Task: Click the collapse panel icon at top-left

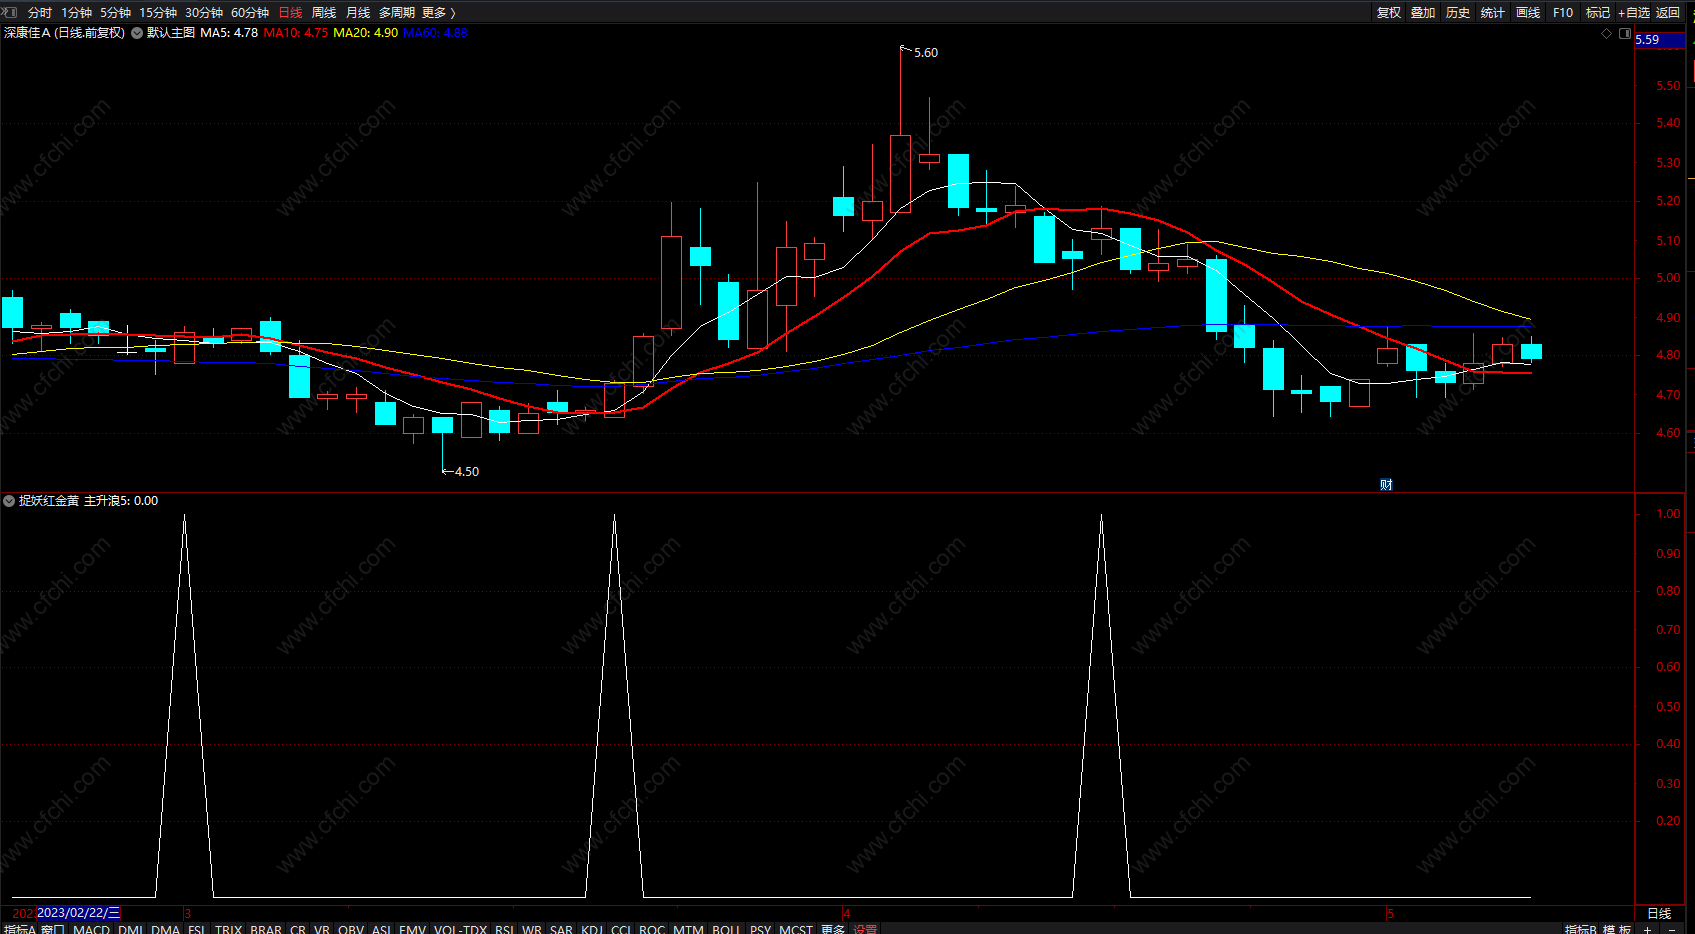Action: 10,12
